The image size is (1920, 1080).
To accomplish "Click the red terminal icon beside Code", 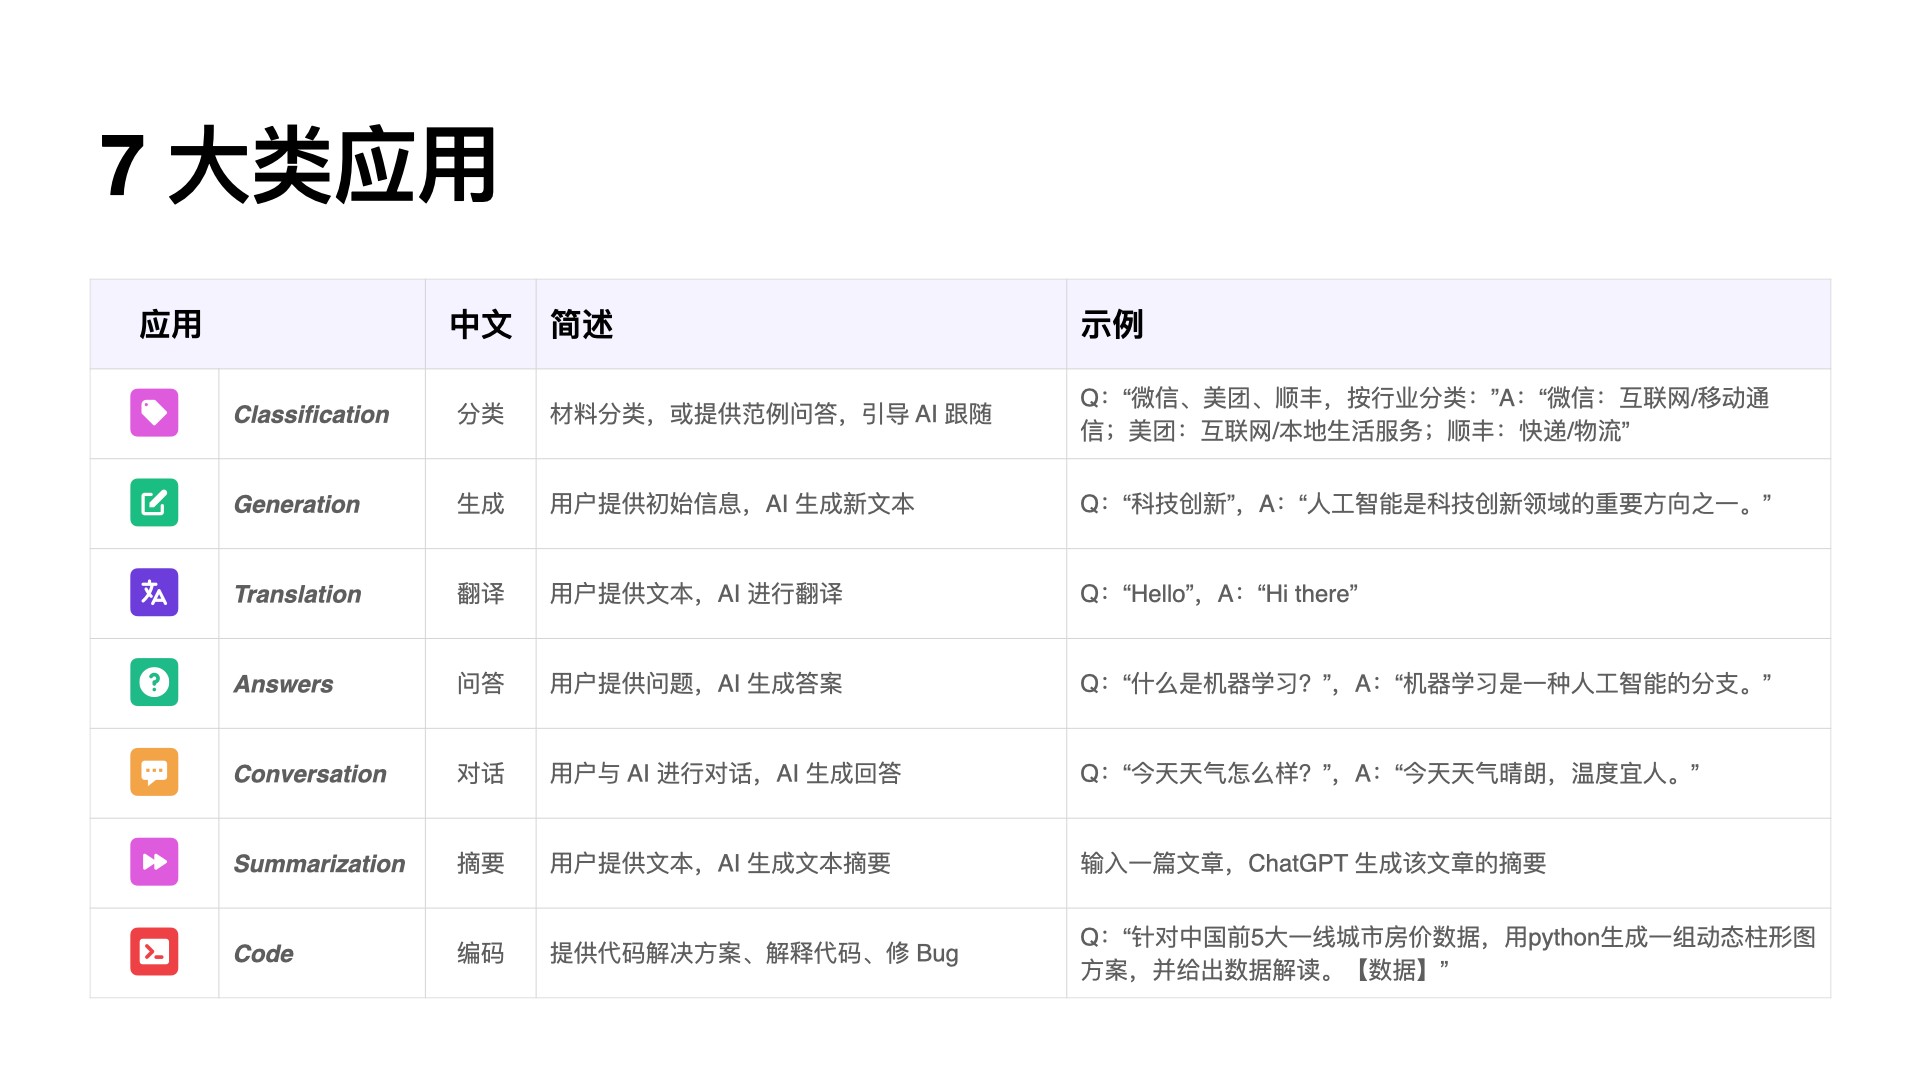I will point(154,953).
